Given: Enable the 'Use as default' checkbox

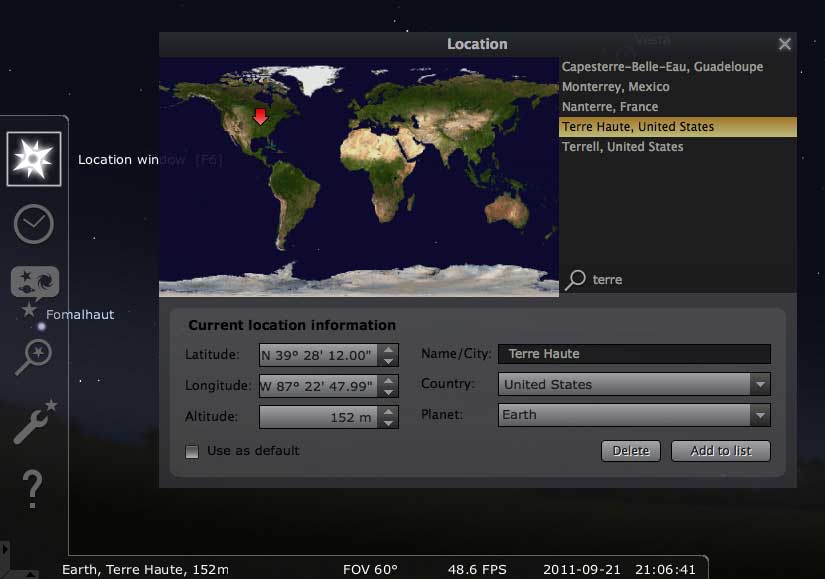Looking at the screenshot, I should (192, 451).
